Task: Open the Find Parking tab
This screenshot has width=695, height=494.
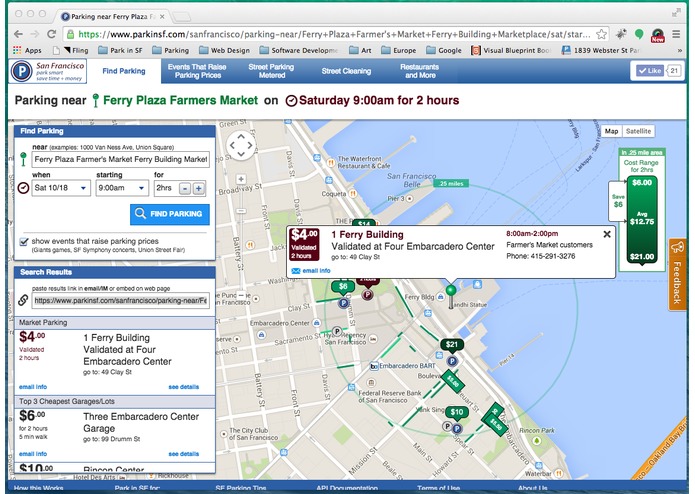Action: (x=124, y=71)
